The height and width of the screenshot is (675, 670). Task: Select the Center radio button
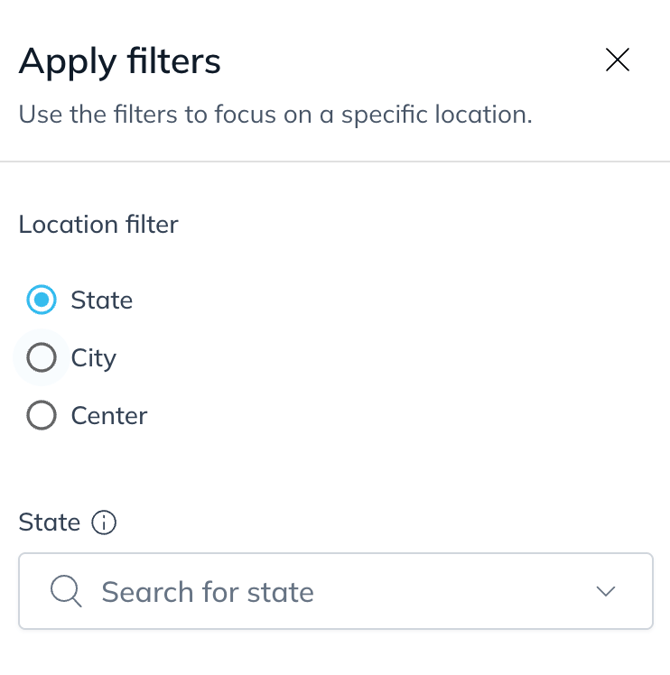[x=41, y=415]
